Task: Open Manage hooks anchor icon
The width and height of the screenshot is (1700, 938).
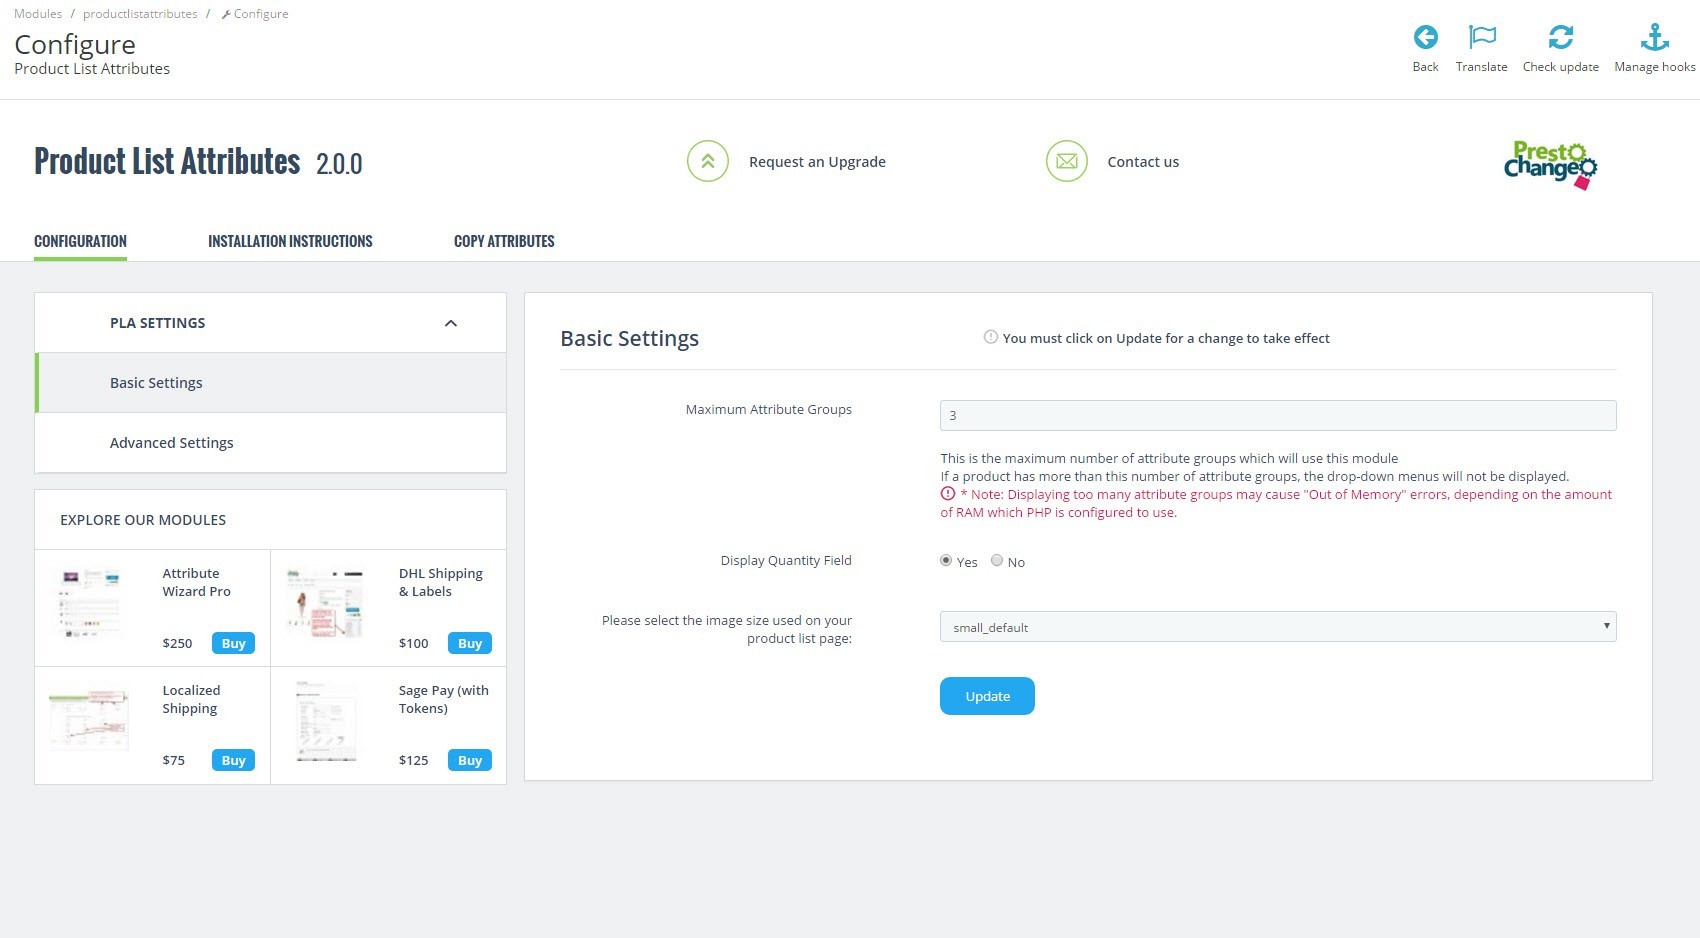Action: pos(1654,38)
